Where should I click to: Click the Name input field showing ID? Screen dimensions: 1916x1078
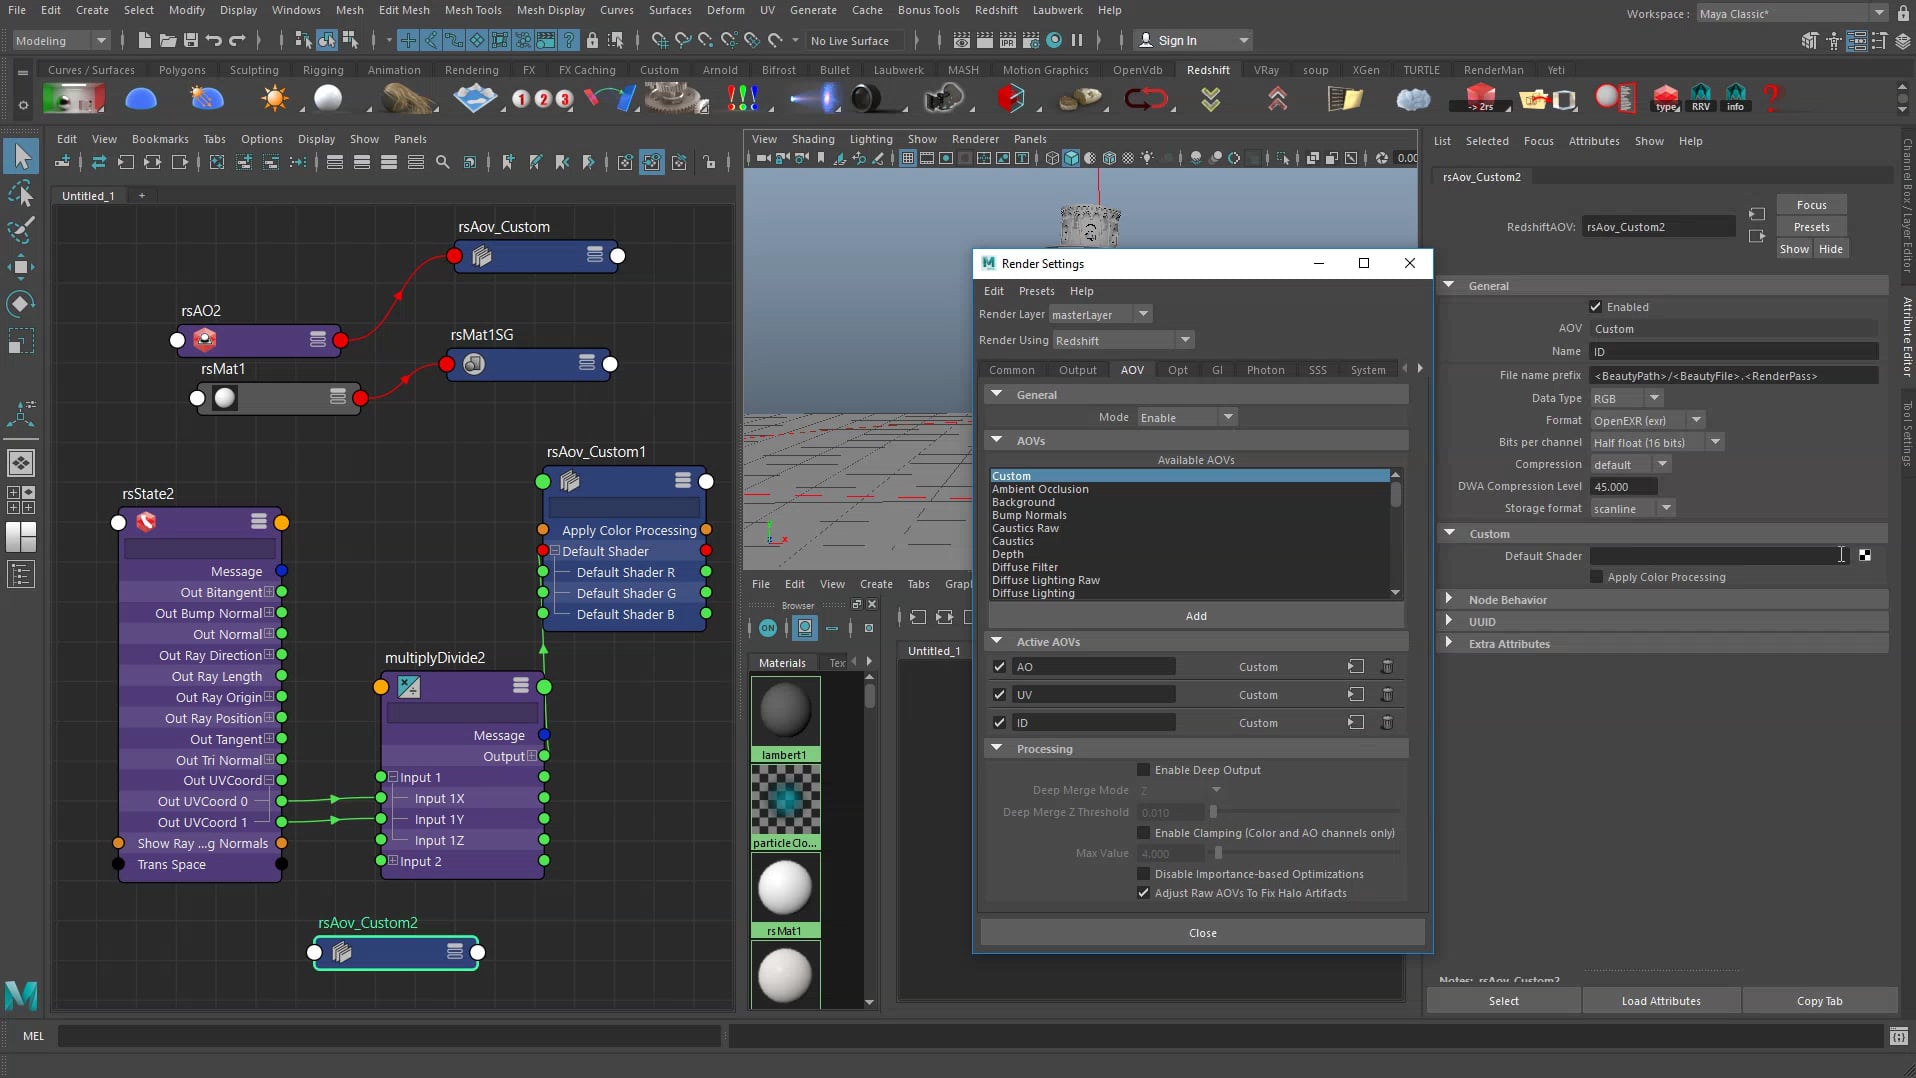tap(1735, 351)
